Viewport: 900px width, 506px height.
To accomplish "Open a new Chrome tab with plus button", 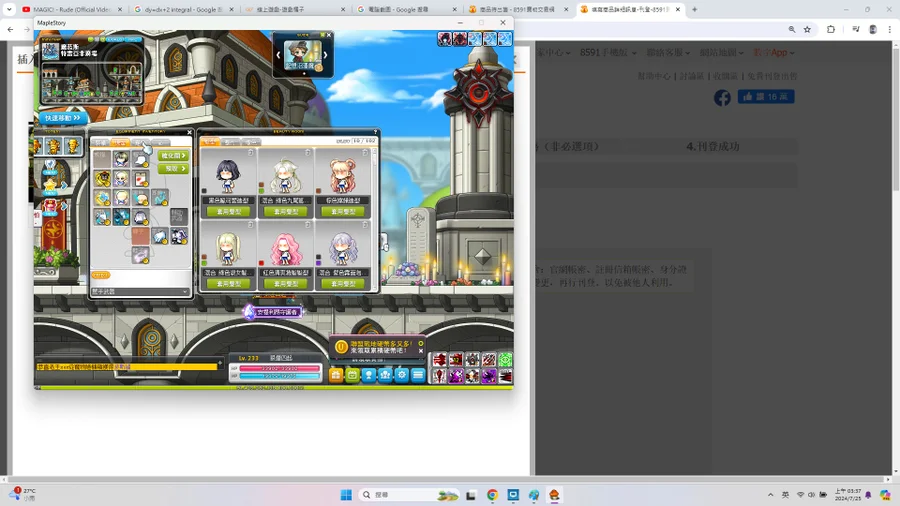I will (694, 9).
